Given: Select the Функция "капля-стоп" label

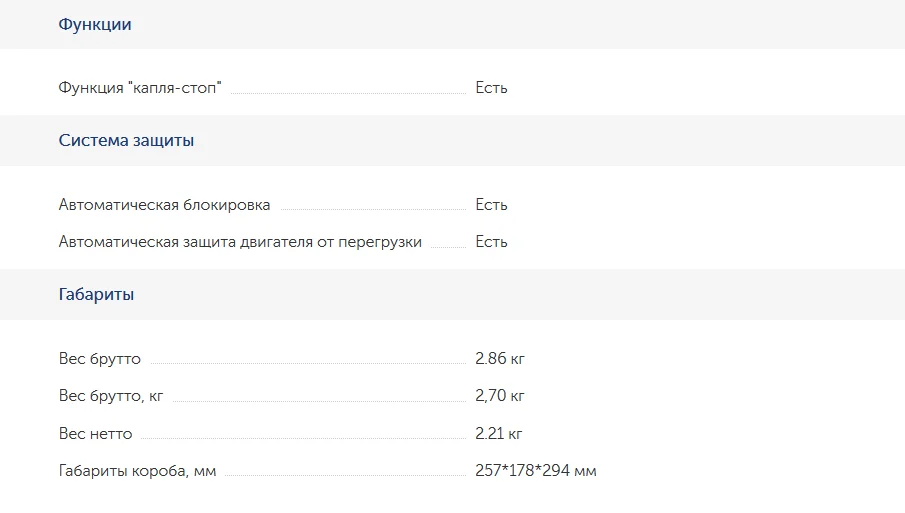Looking at the screenshot, I should coord(140,88).
